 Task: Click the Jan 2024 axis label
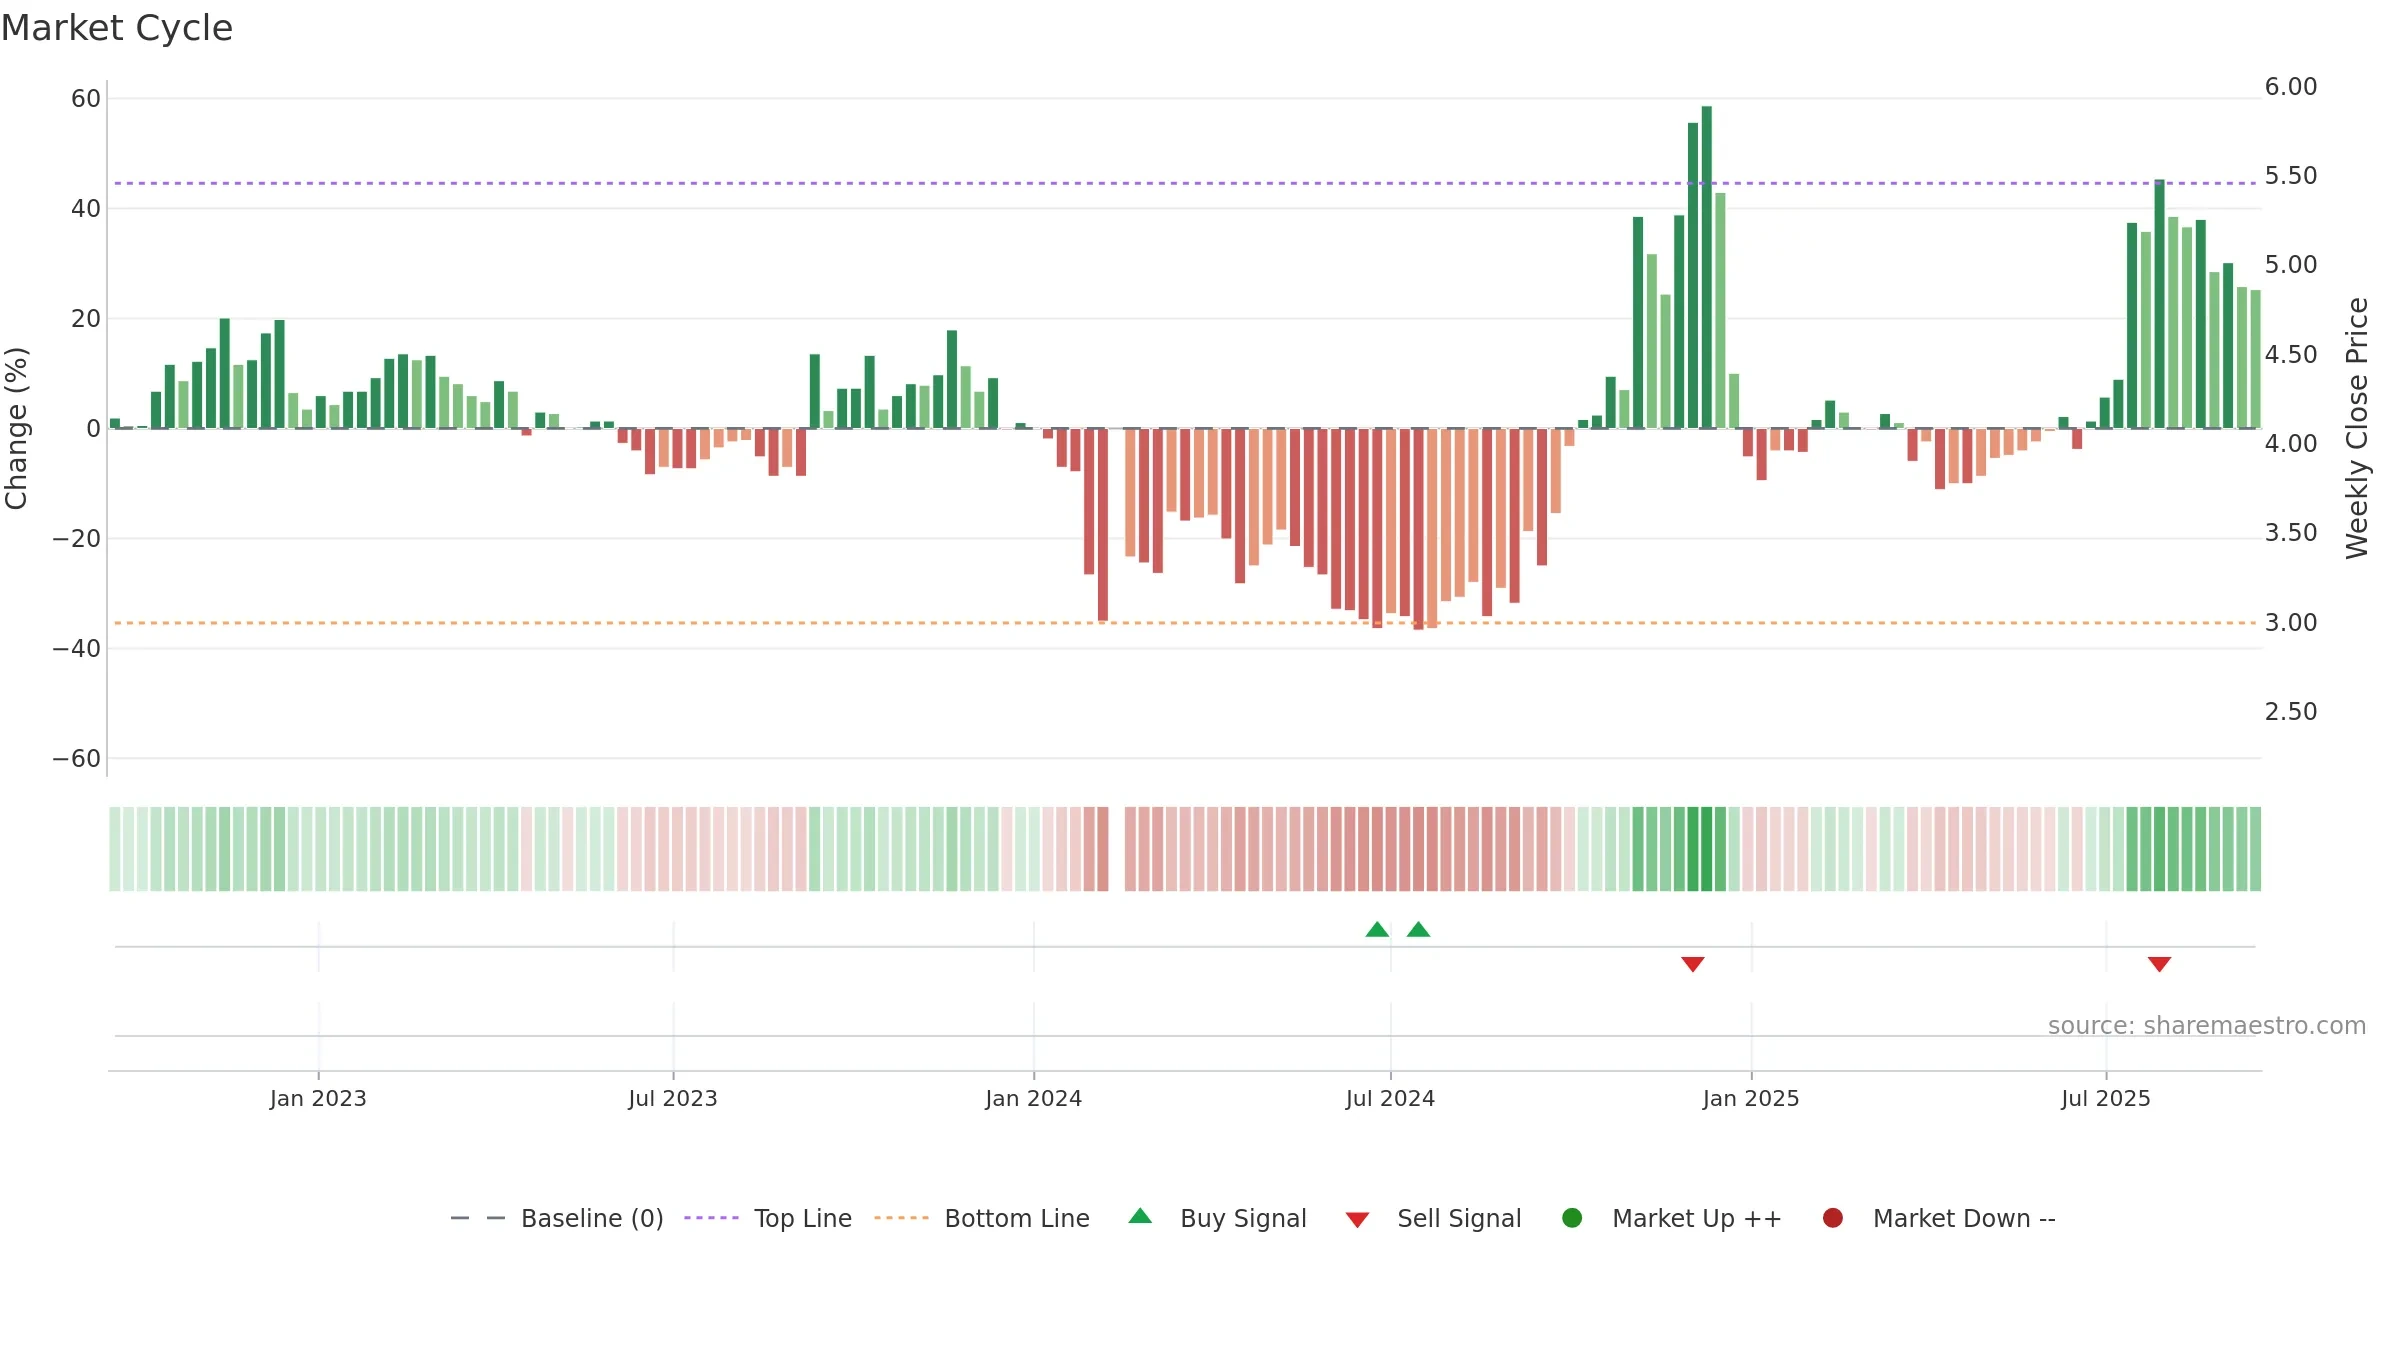(x=1033, y=1099)
